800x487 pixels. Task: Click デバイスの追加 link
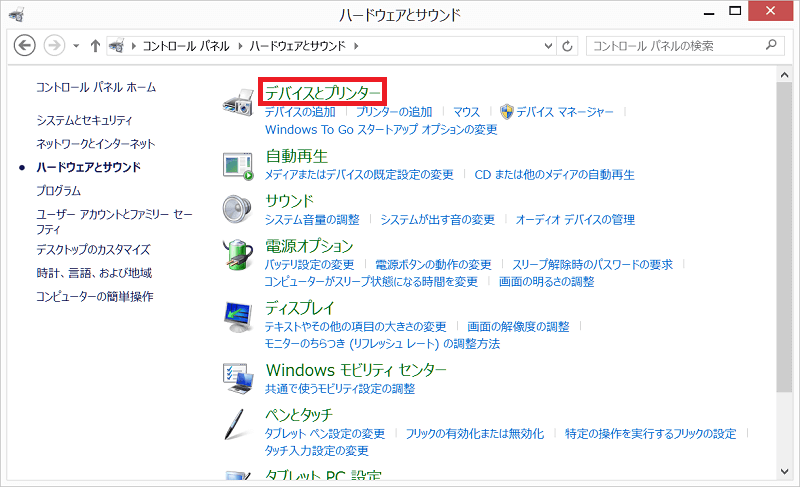coord(300,112)
